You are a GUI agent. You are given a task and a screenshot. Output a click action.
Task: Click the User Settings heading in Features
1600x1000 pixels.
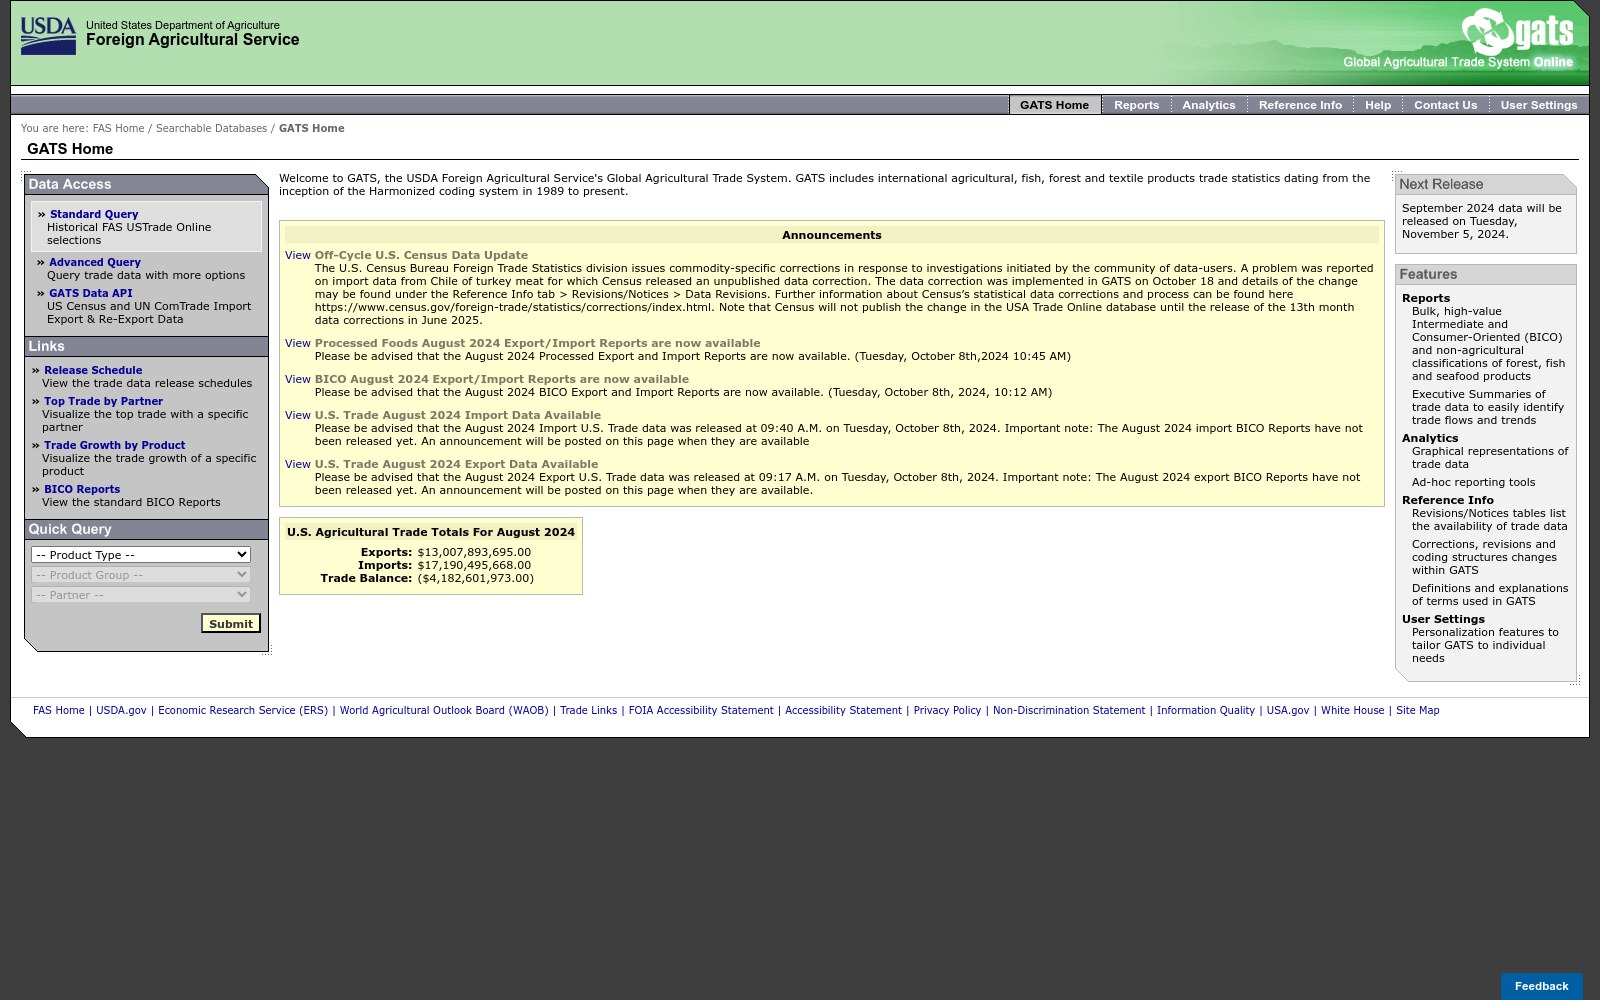click(1443, 620)
